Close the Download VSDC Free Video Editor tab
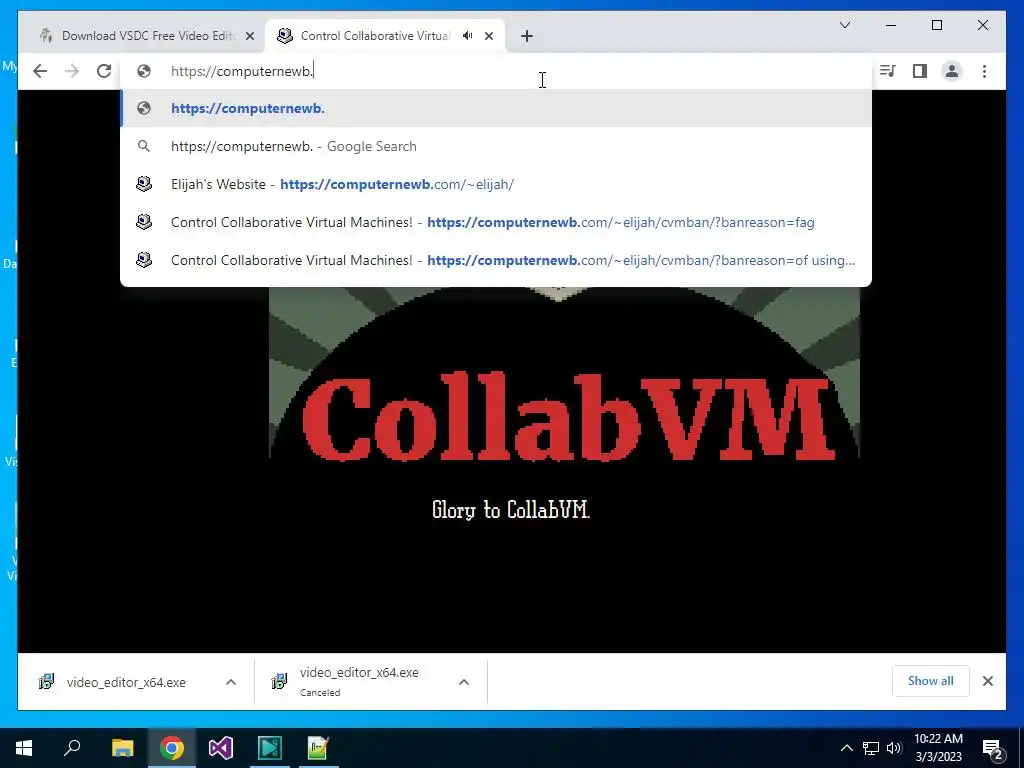 pyautogui.click(x=249, y=36)
